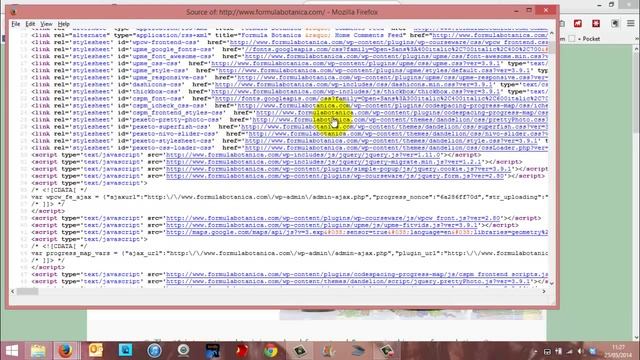The image size is (640, 360).
Task: Follow the jquery.cookie.js source link
Action: click(338, 169)
